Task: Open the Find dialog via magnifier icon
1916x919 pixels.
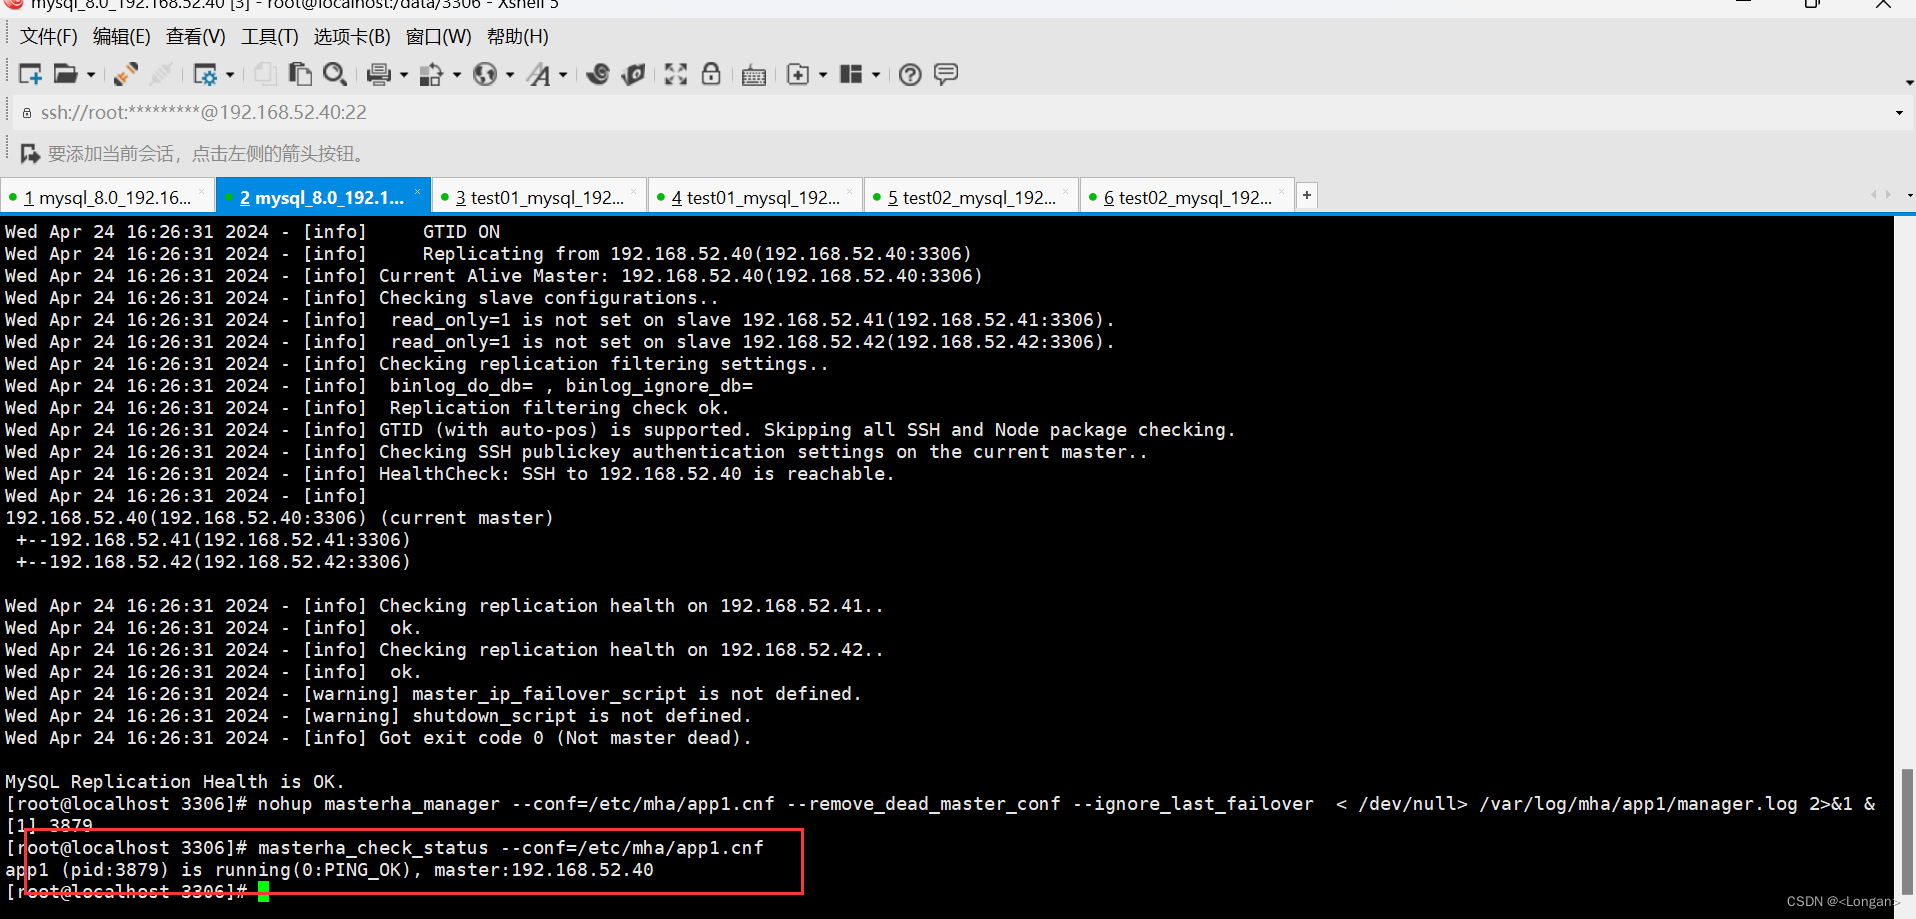Action: click(334, 73)
